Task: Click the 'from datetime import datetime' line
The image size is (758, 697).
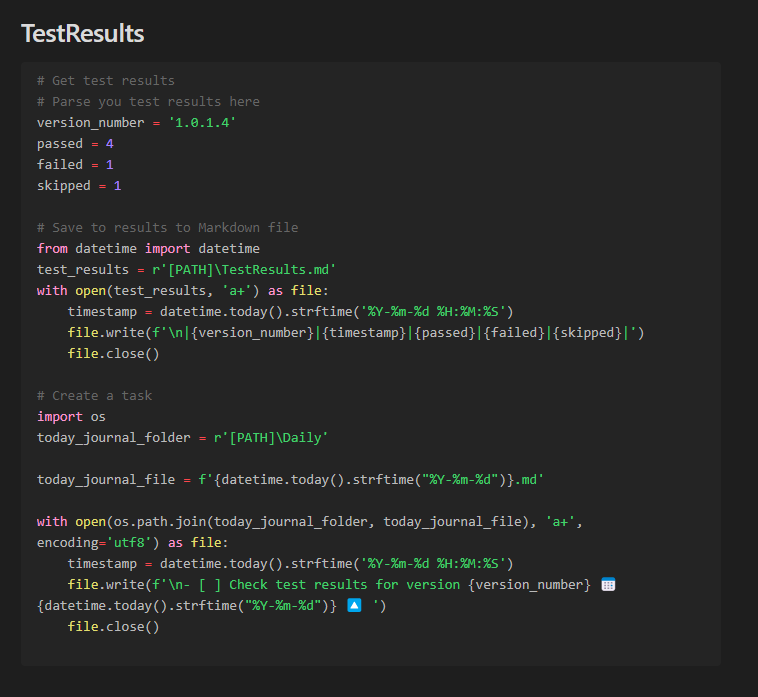Action: [148, 248]
